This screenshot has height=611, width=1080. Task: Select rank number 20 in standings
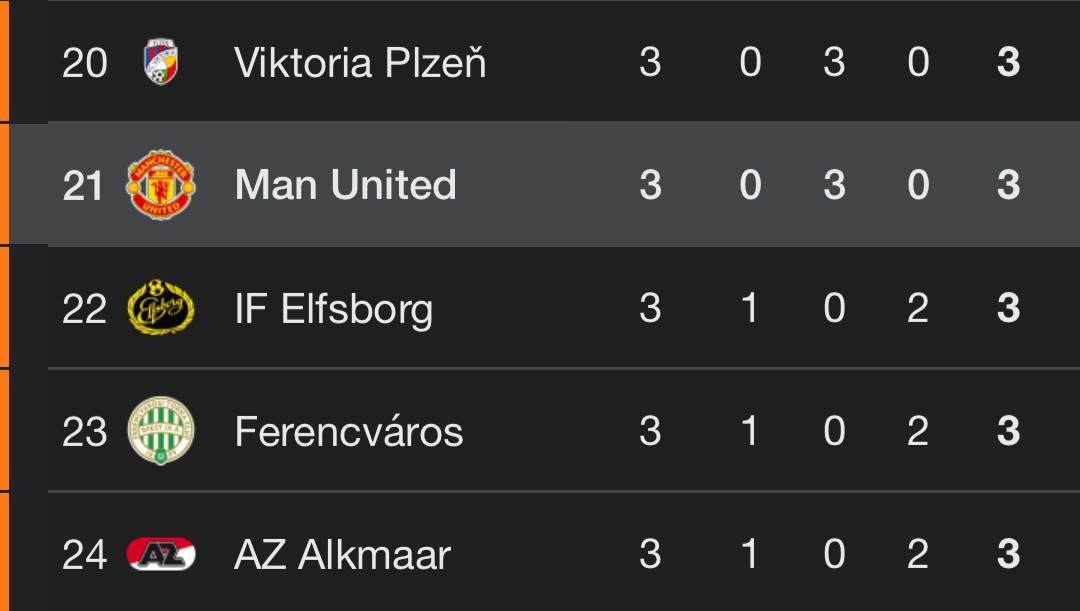coord(85,63)
